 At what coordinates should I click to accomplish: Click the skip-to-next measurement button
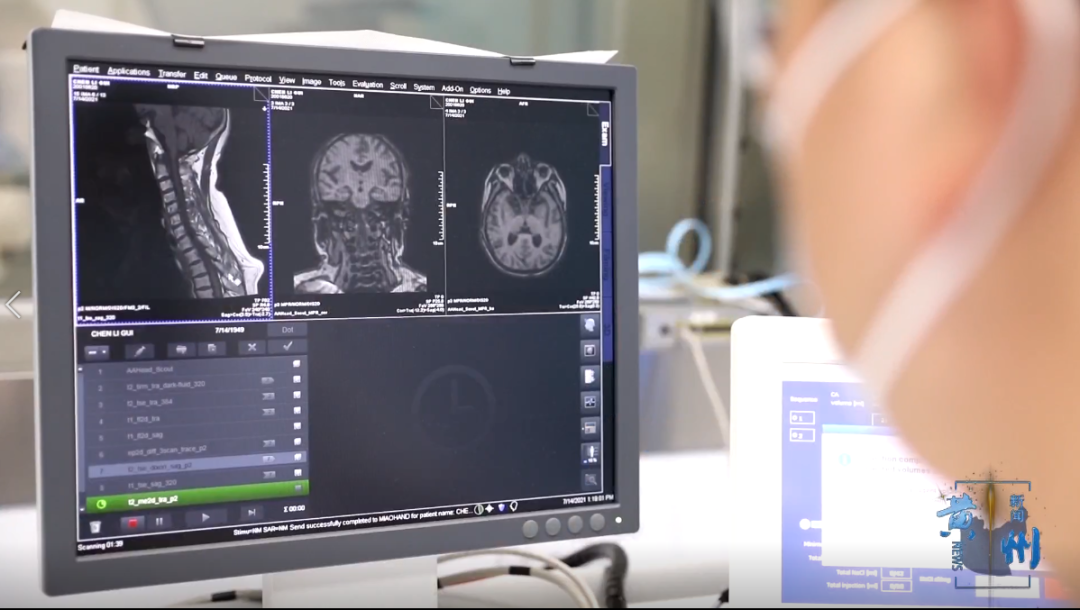[x=251, y=513]
